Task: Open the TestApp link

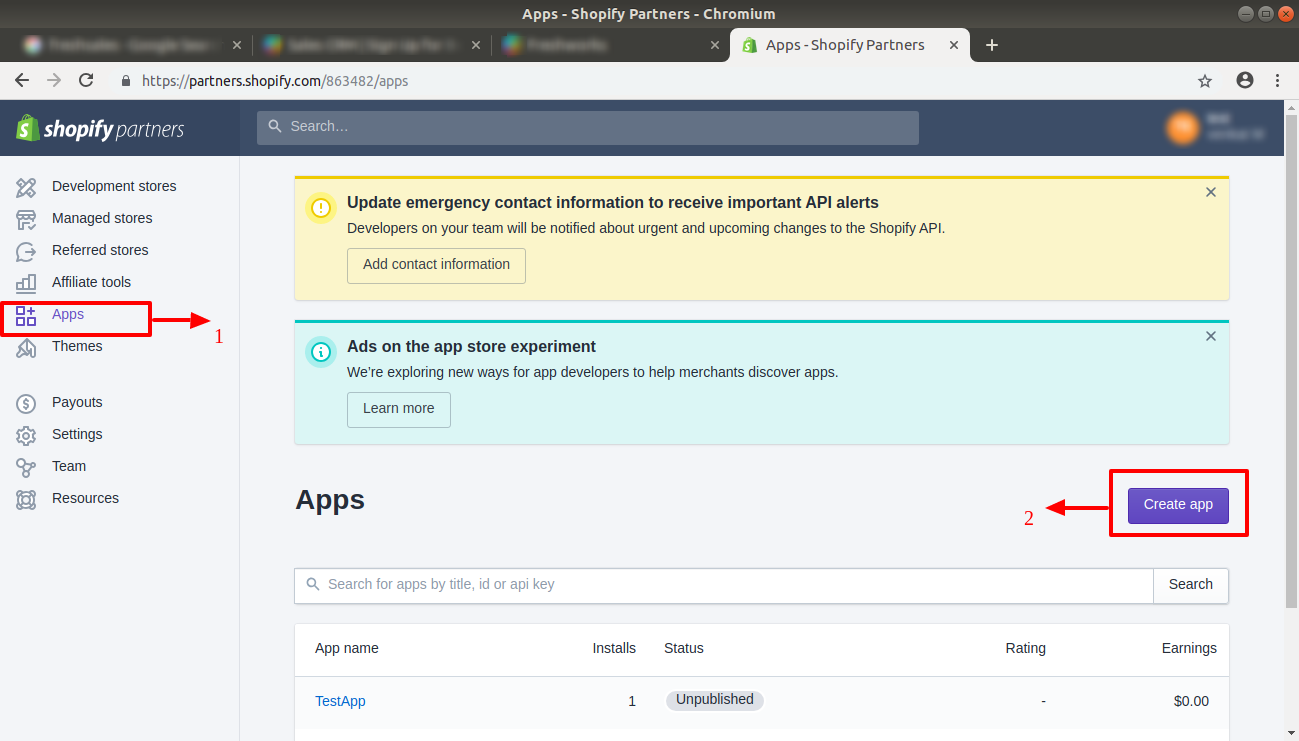Action: click(x=340, y=701)
